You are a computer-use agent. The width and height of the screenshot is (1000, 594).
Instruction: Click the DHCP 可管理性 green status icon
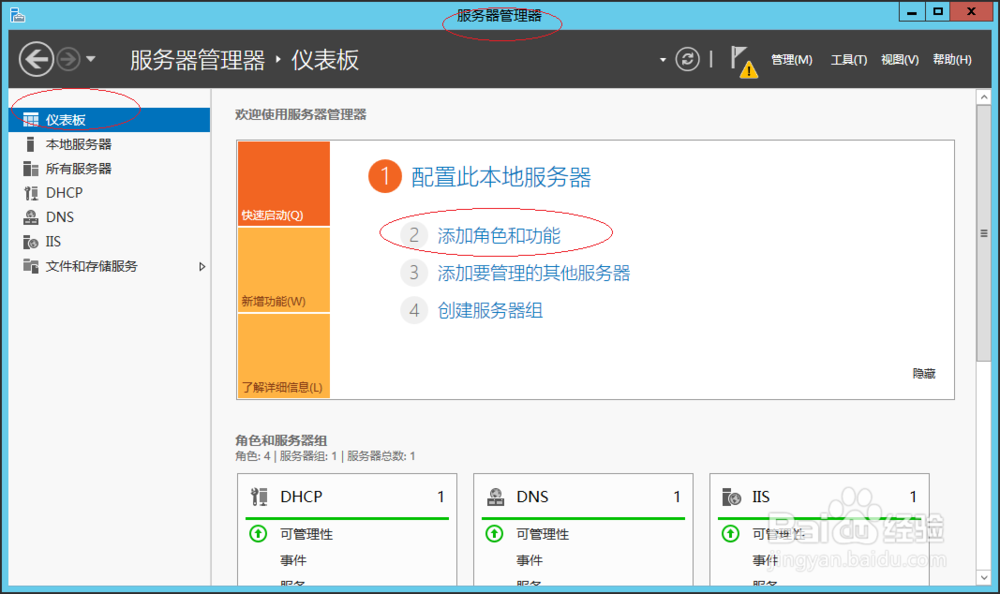click(258, 534)
